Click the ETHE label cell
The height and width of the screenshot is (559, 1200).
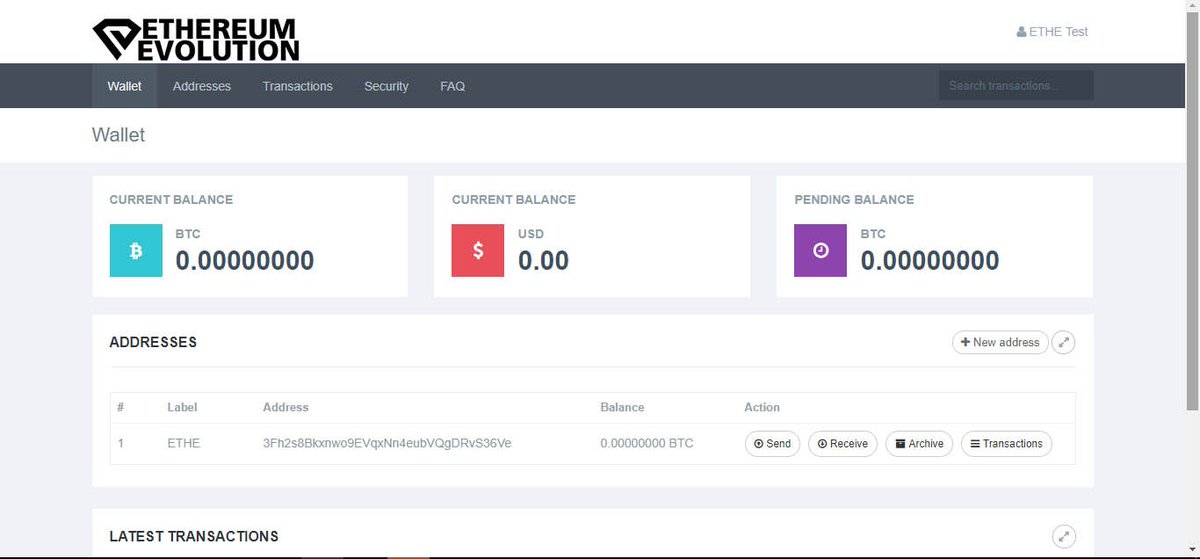click(x=184, y=443)
